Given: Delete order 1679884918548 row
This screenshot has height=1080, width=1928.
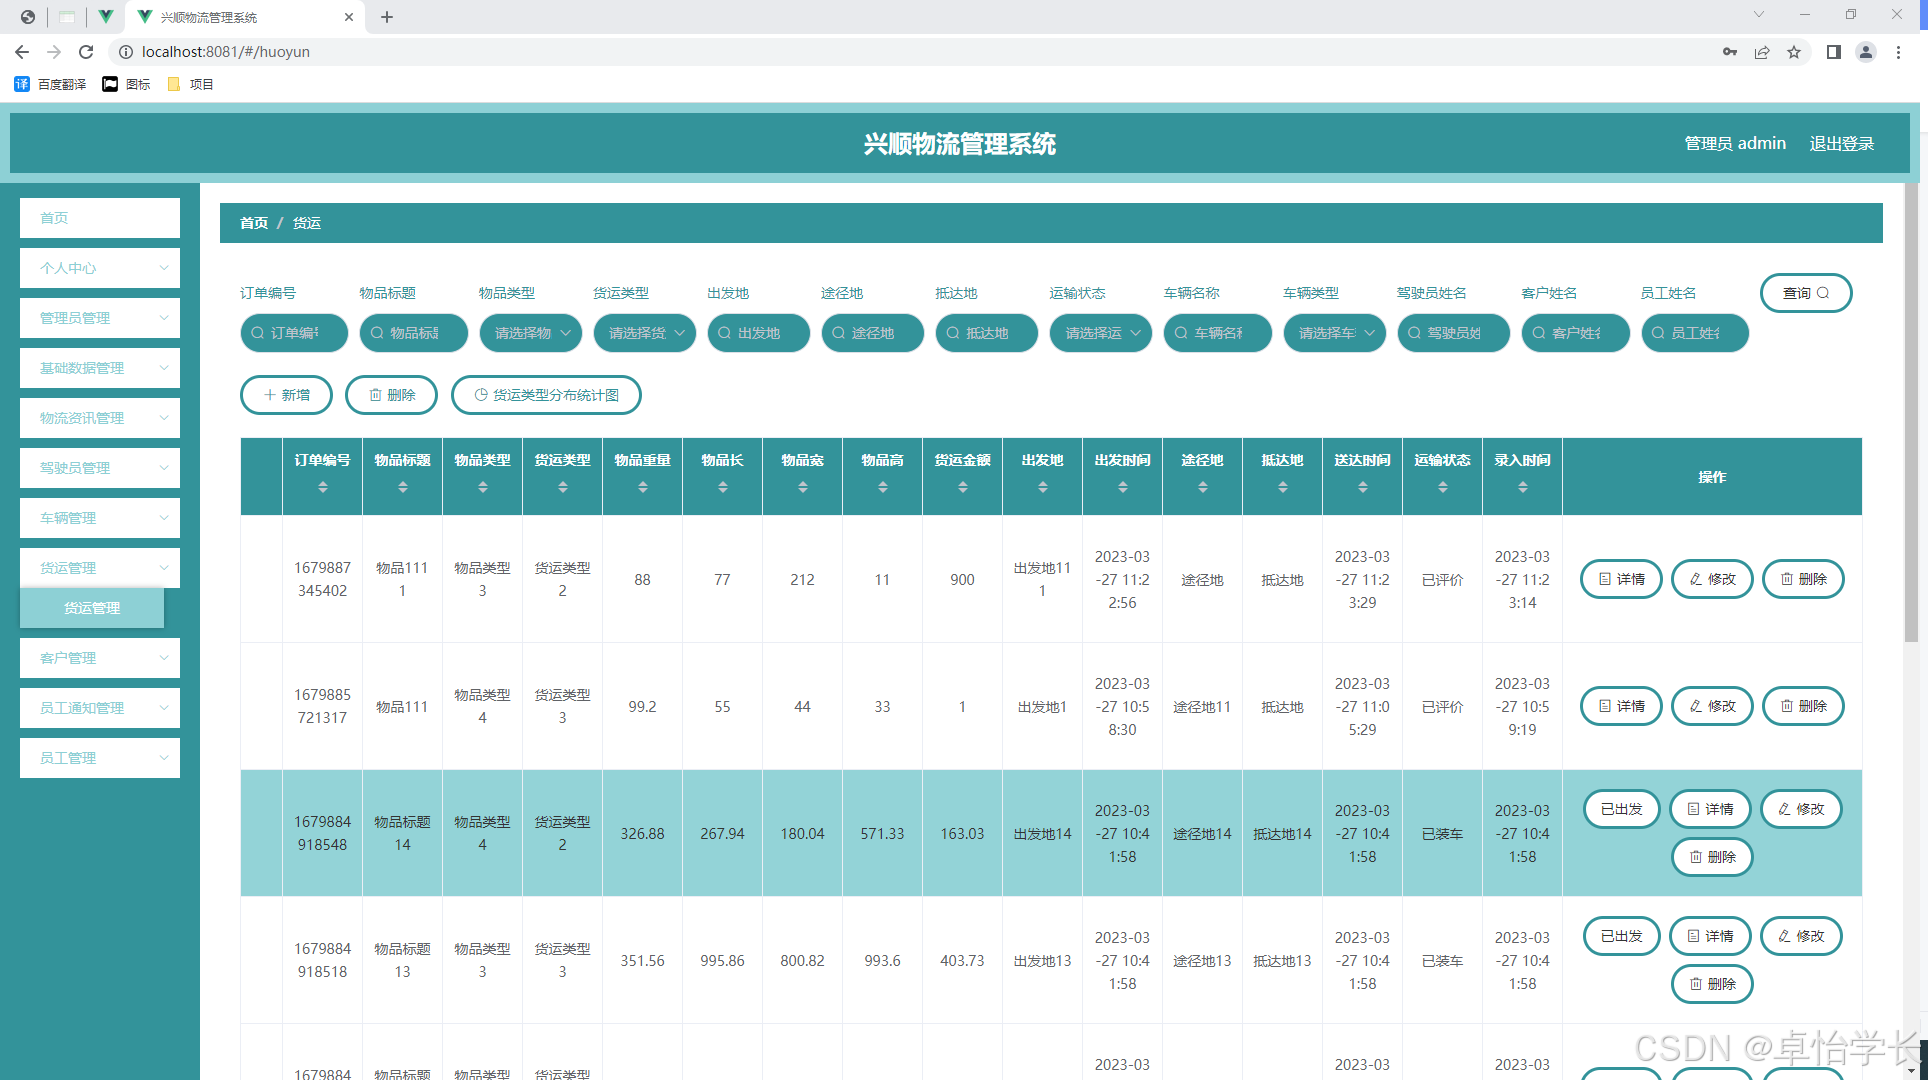Looking at the screenshot, I should click(x=1711, y=857).
